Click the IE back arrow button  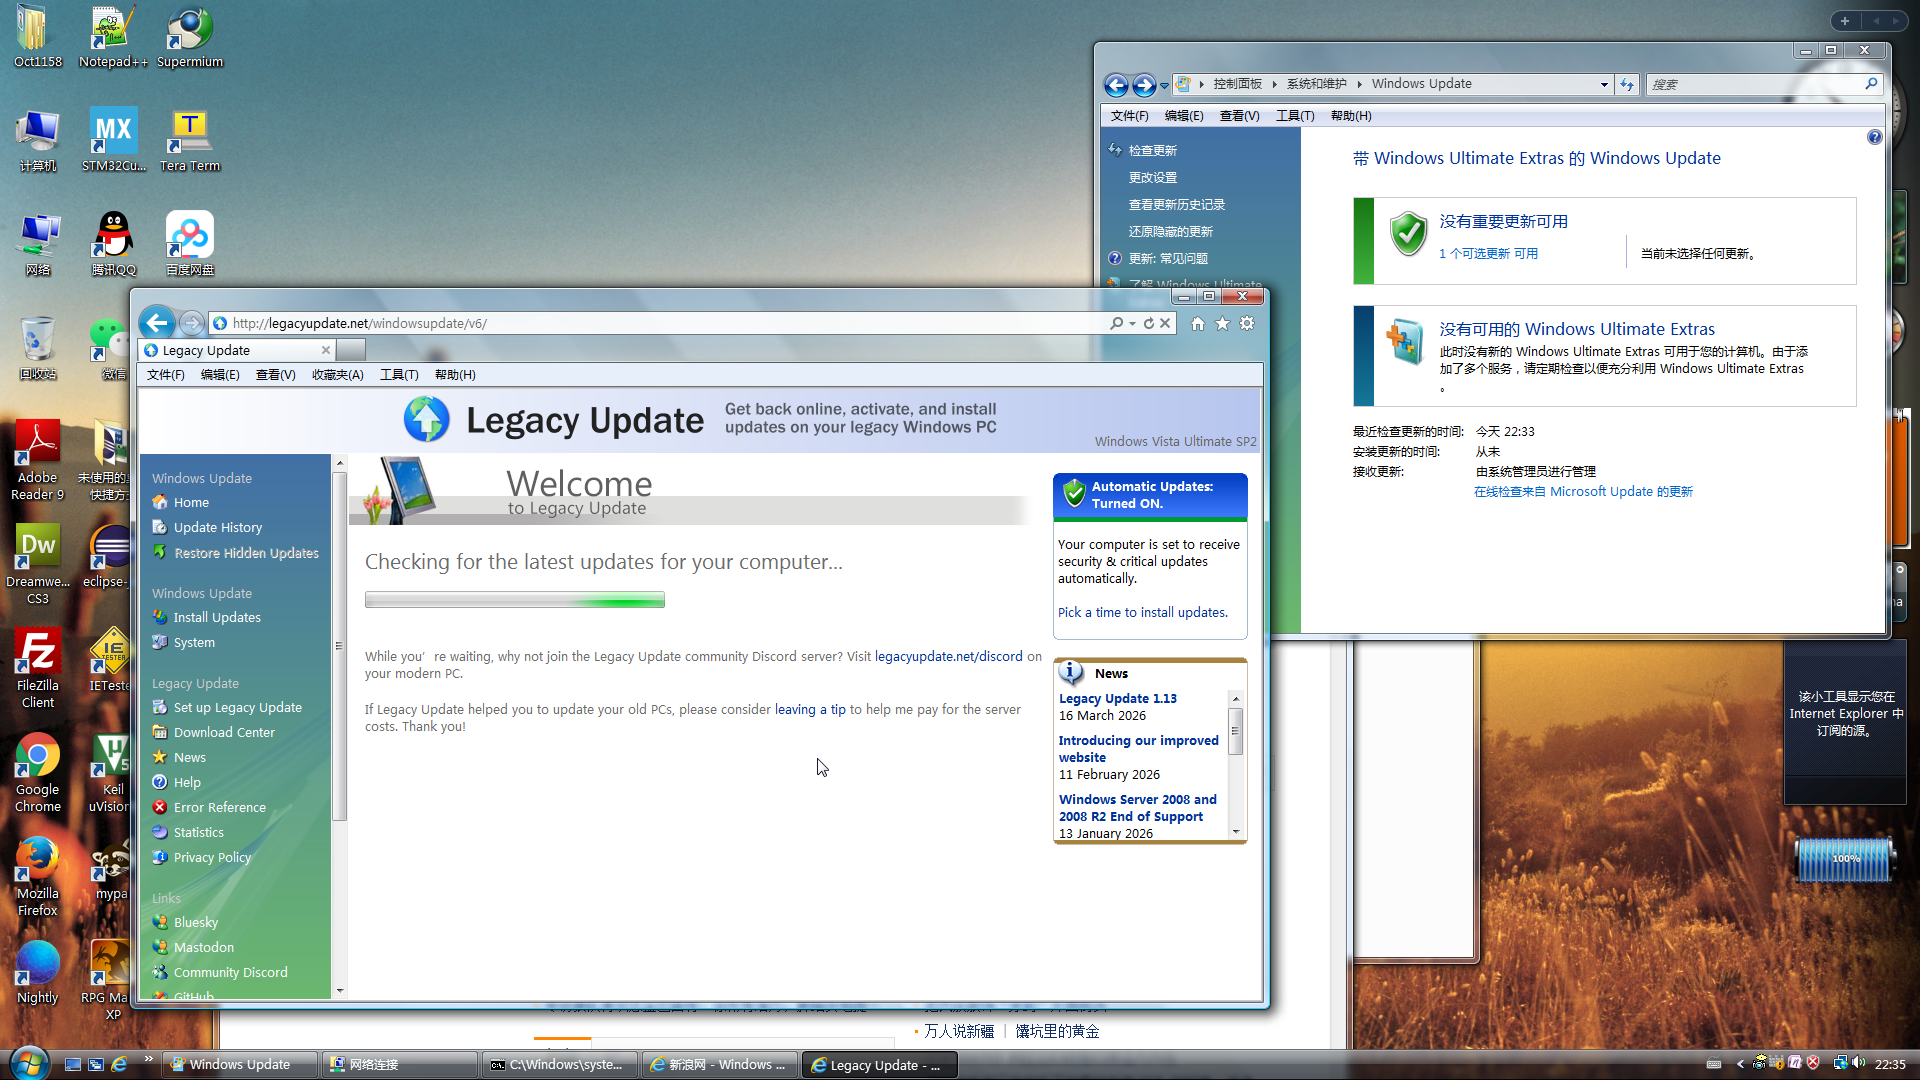156,322
